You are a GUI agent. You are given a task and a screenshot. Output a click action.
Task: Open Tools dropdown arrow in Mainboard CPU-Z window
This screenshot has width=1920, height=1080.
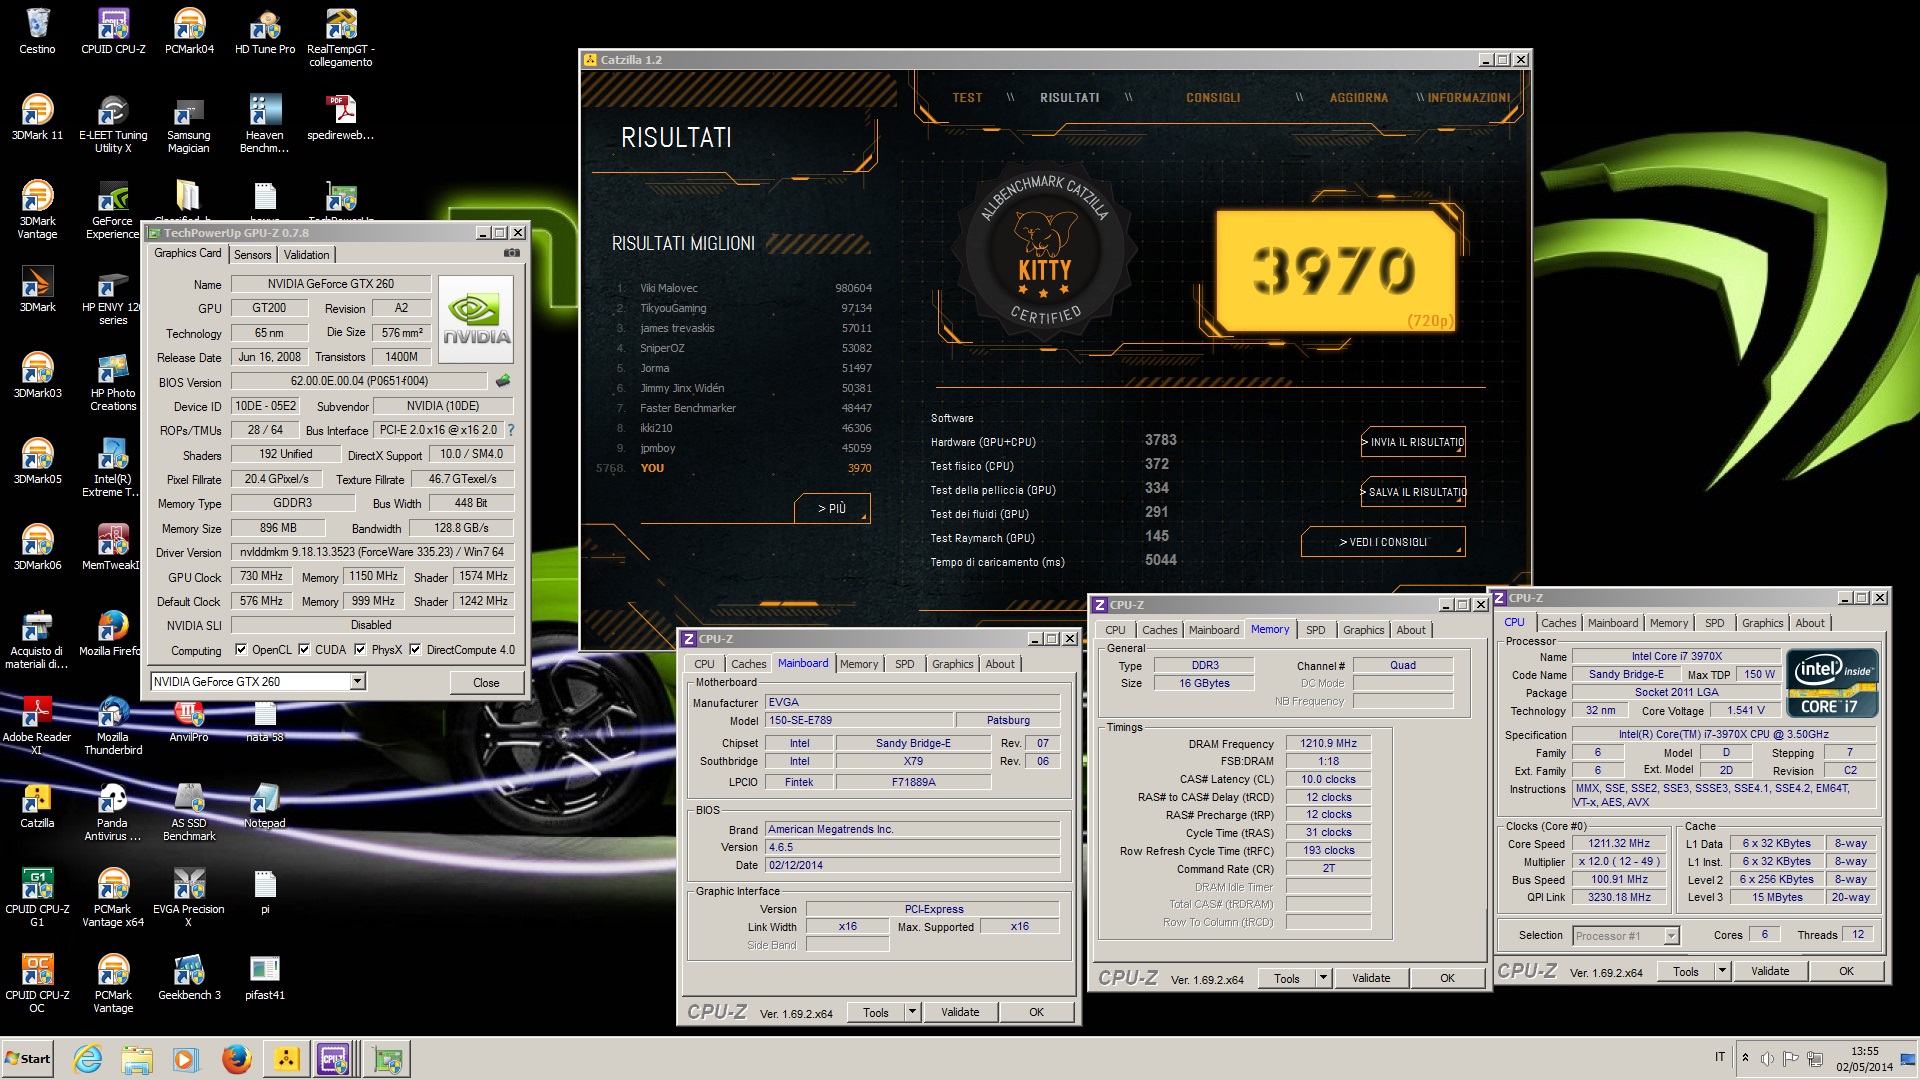(x=912, y=1012)
